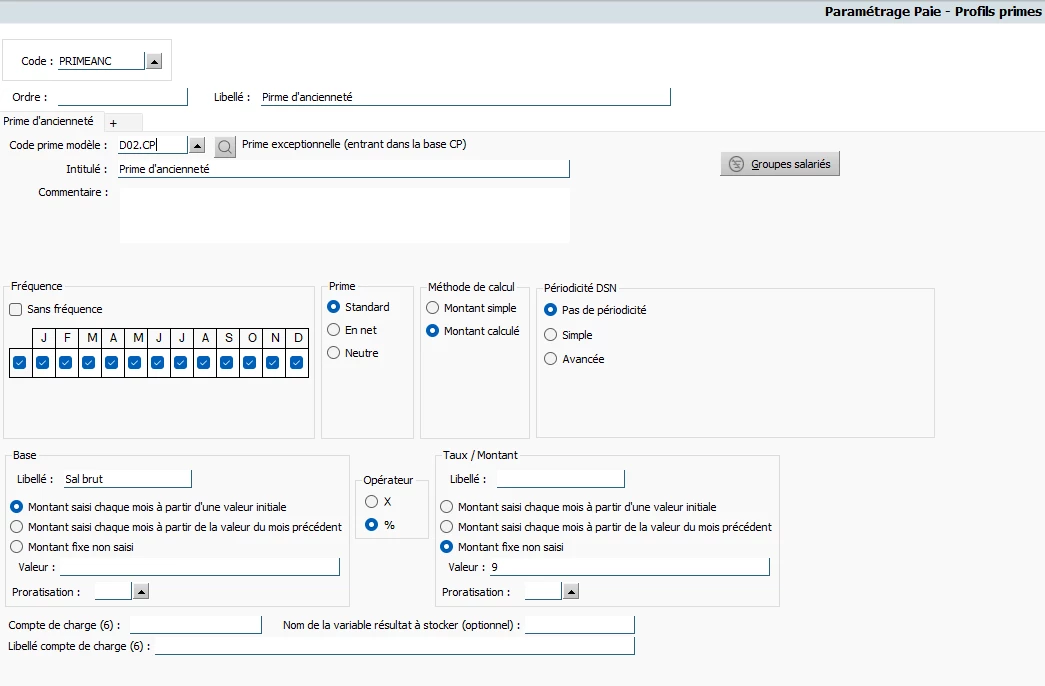Select the Standard prime option
The height and width of the screenshot is (686, 1045).
coord(334,307)
